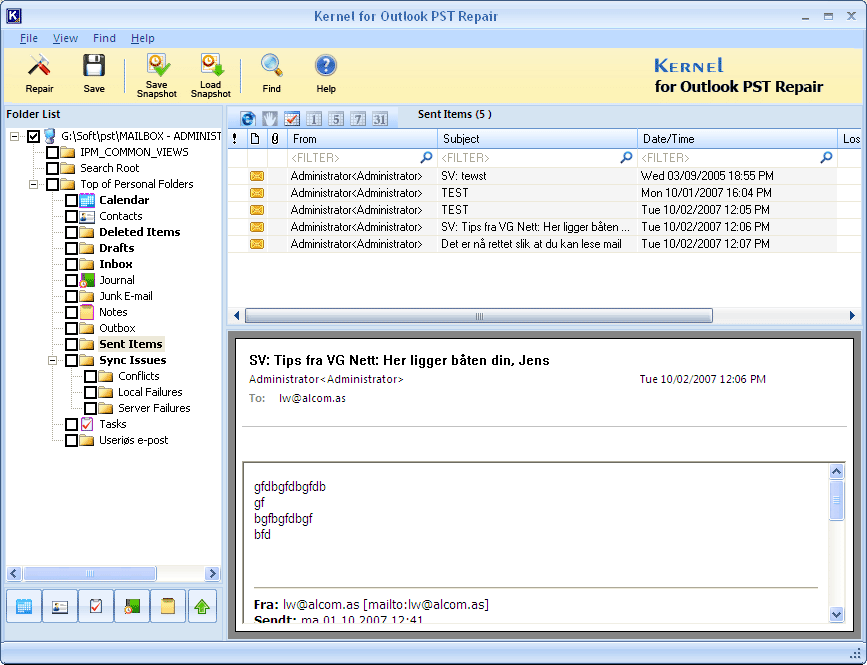Click envelope icon of 'SV: tewst' row
Image resolution: width=867 pixels, height=665 pixels.
click(x=257, y=176)
